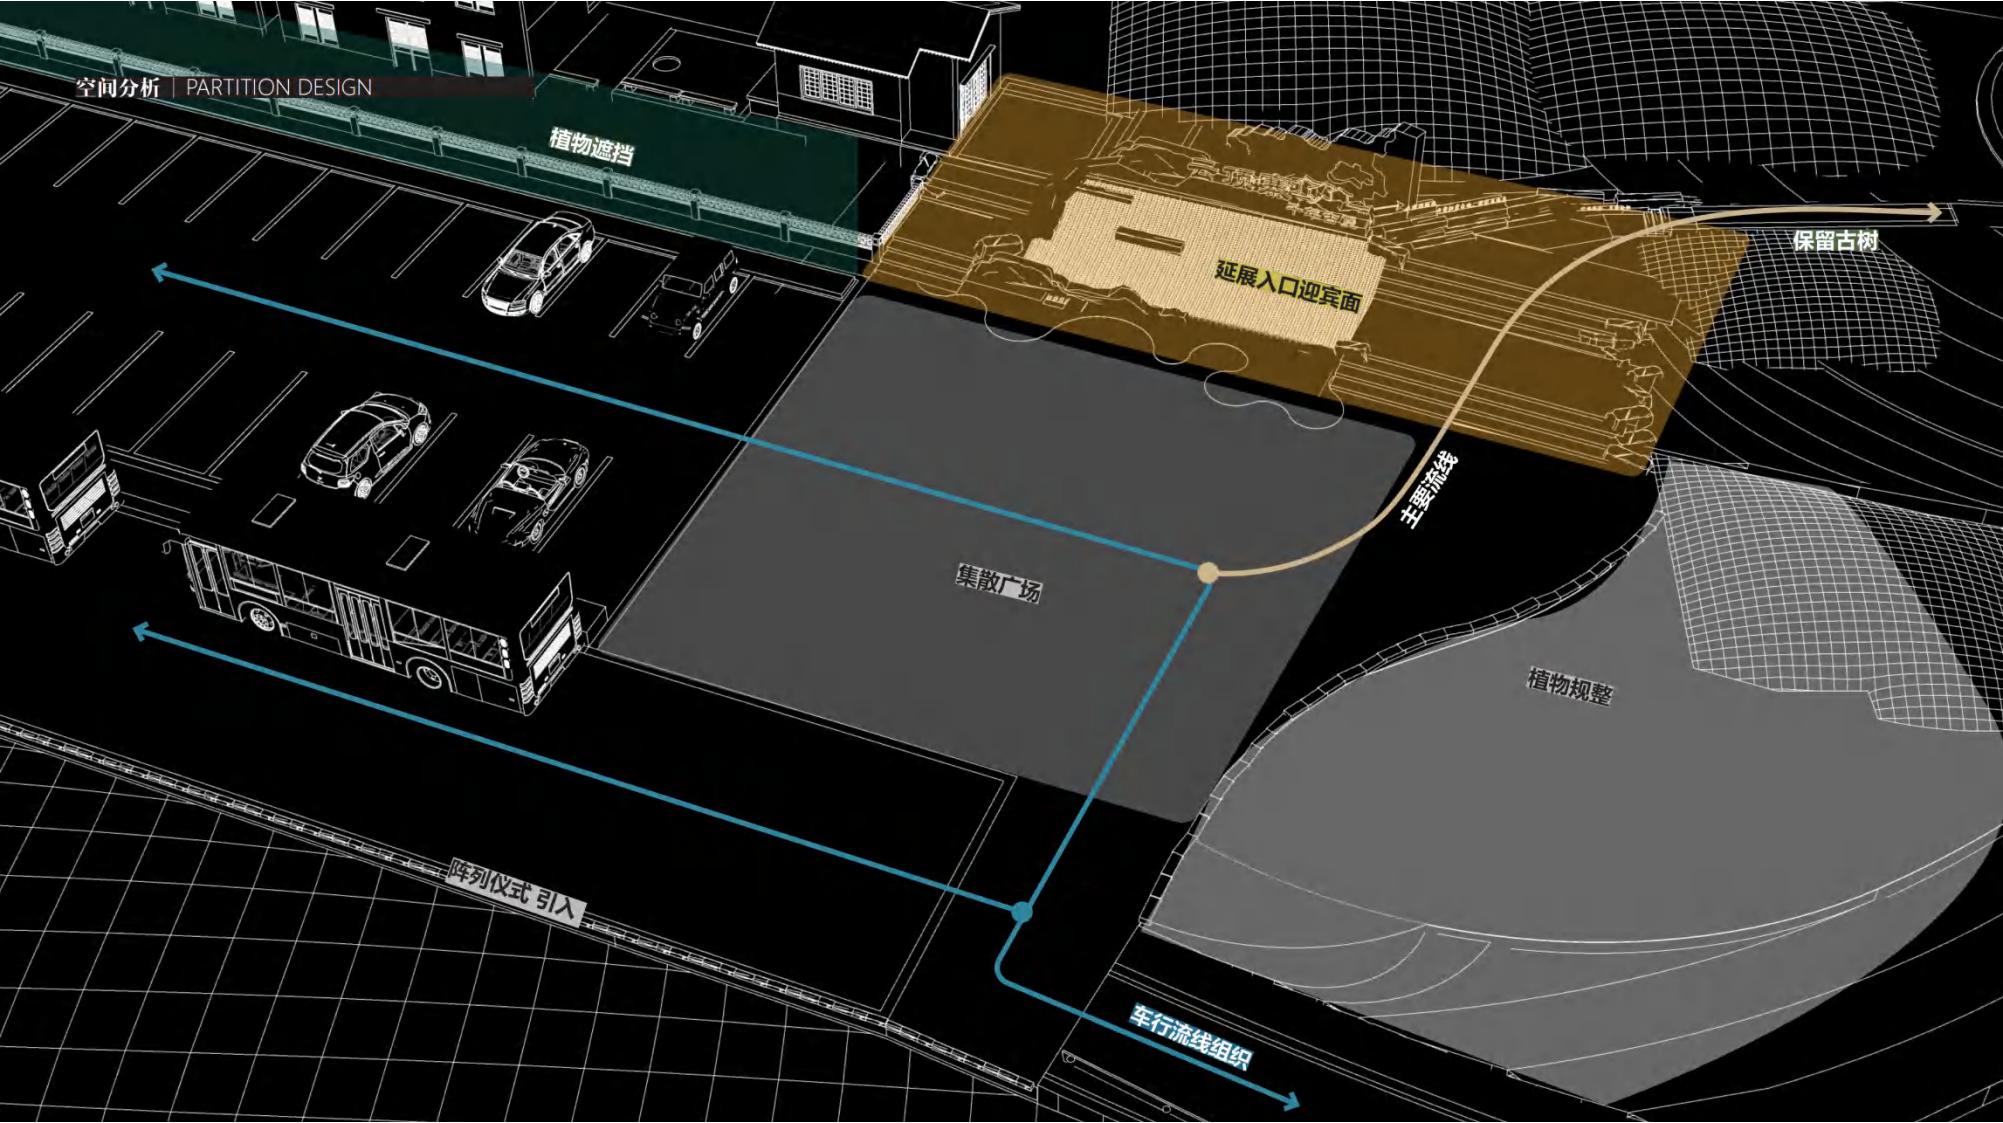Click the beige circular node on plaza
The image size is (2003, 1123).
[1208, 573]
